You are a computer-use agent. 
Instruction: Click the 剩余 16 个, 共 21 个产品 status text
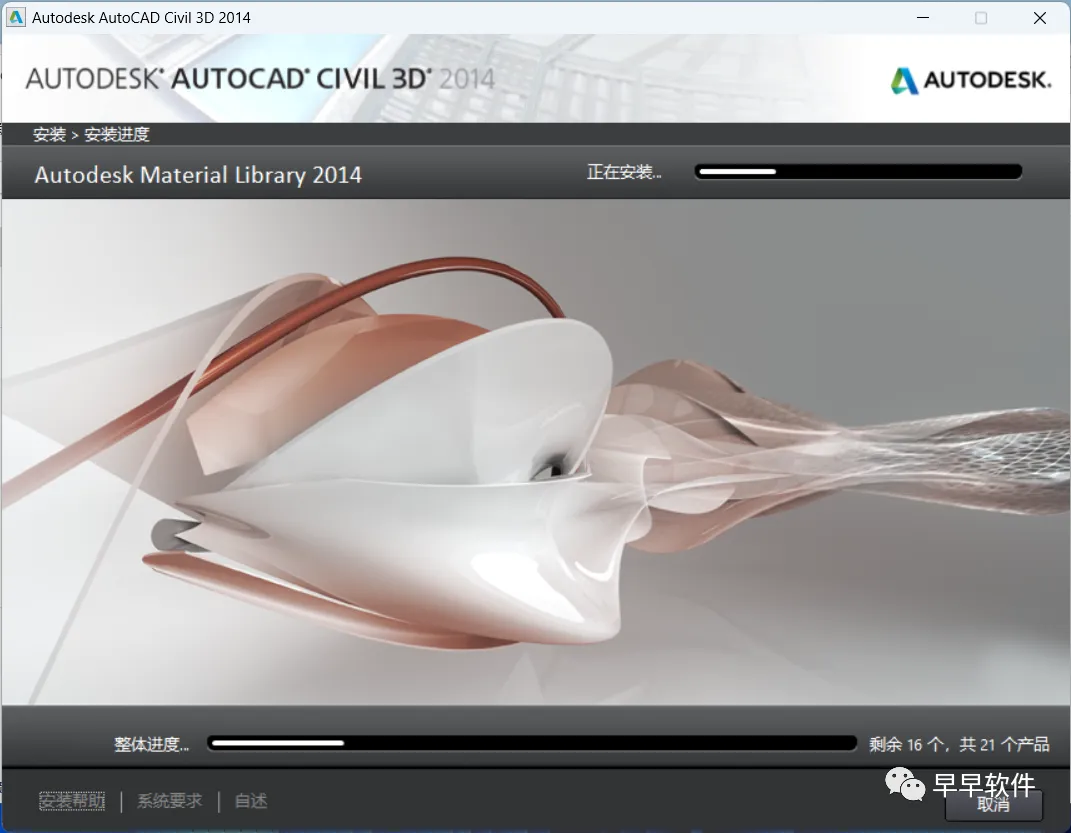coord(959,744)
